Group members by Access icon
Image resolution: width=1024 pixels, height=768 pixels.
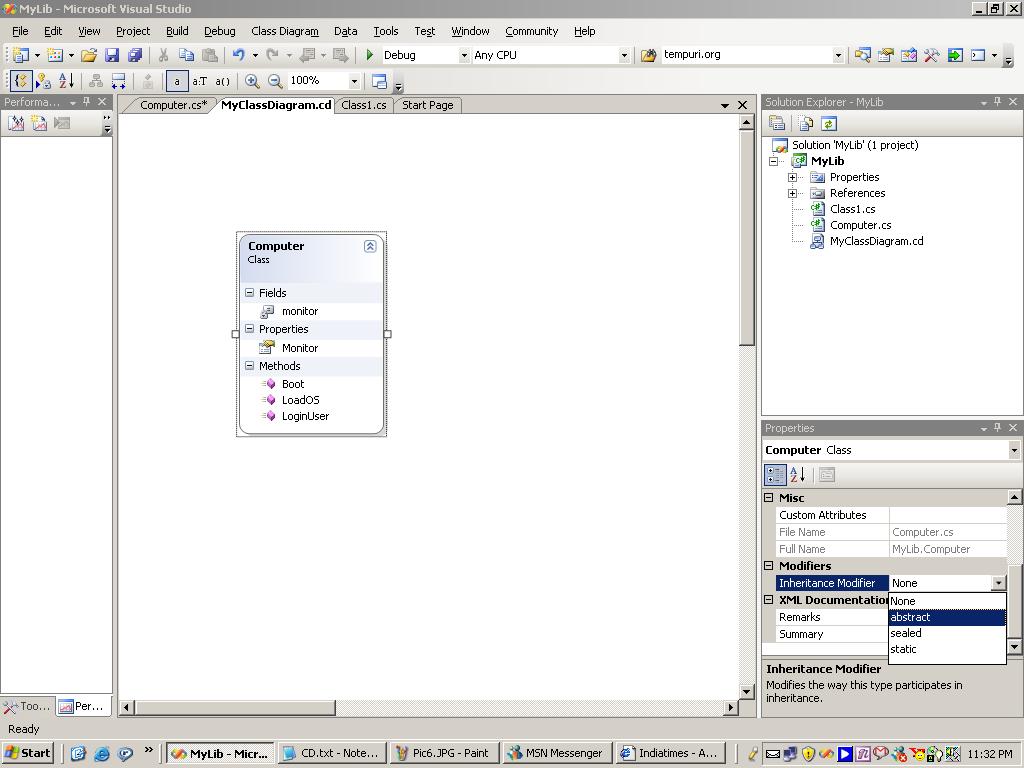(43, 81)
